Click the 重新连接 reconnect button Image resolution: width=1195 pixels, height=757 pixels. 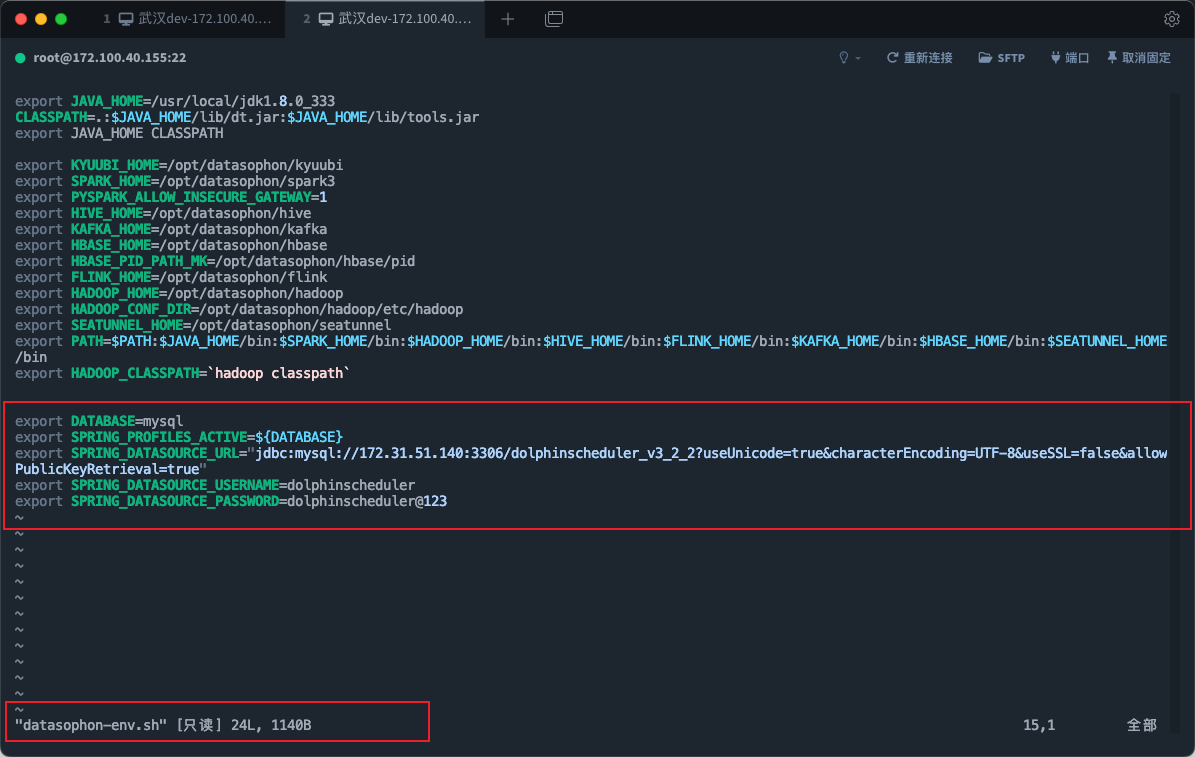[919, 58]
